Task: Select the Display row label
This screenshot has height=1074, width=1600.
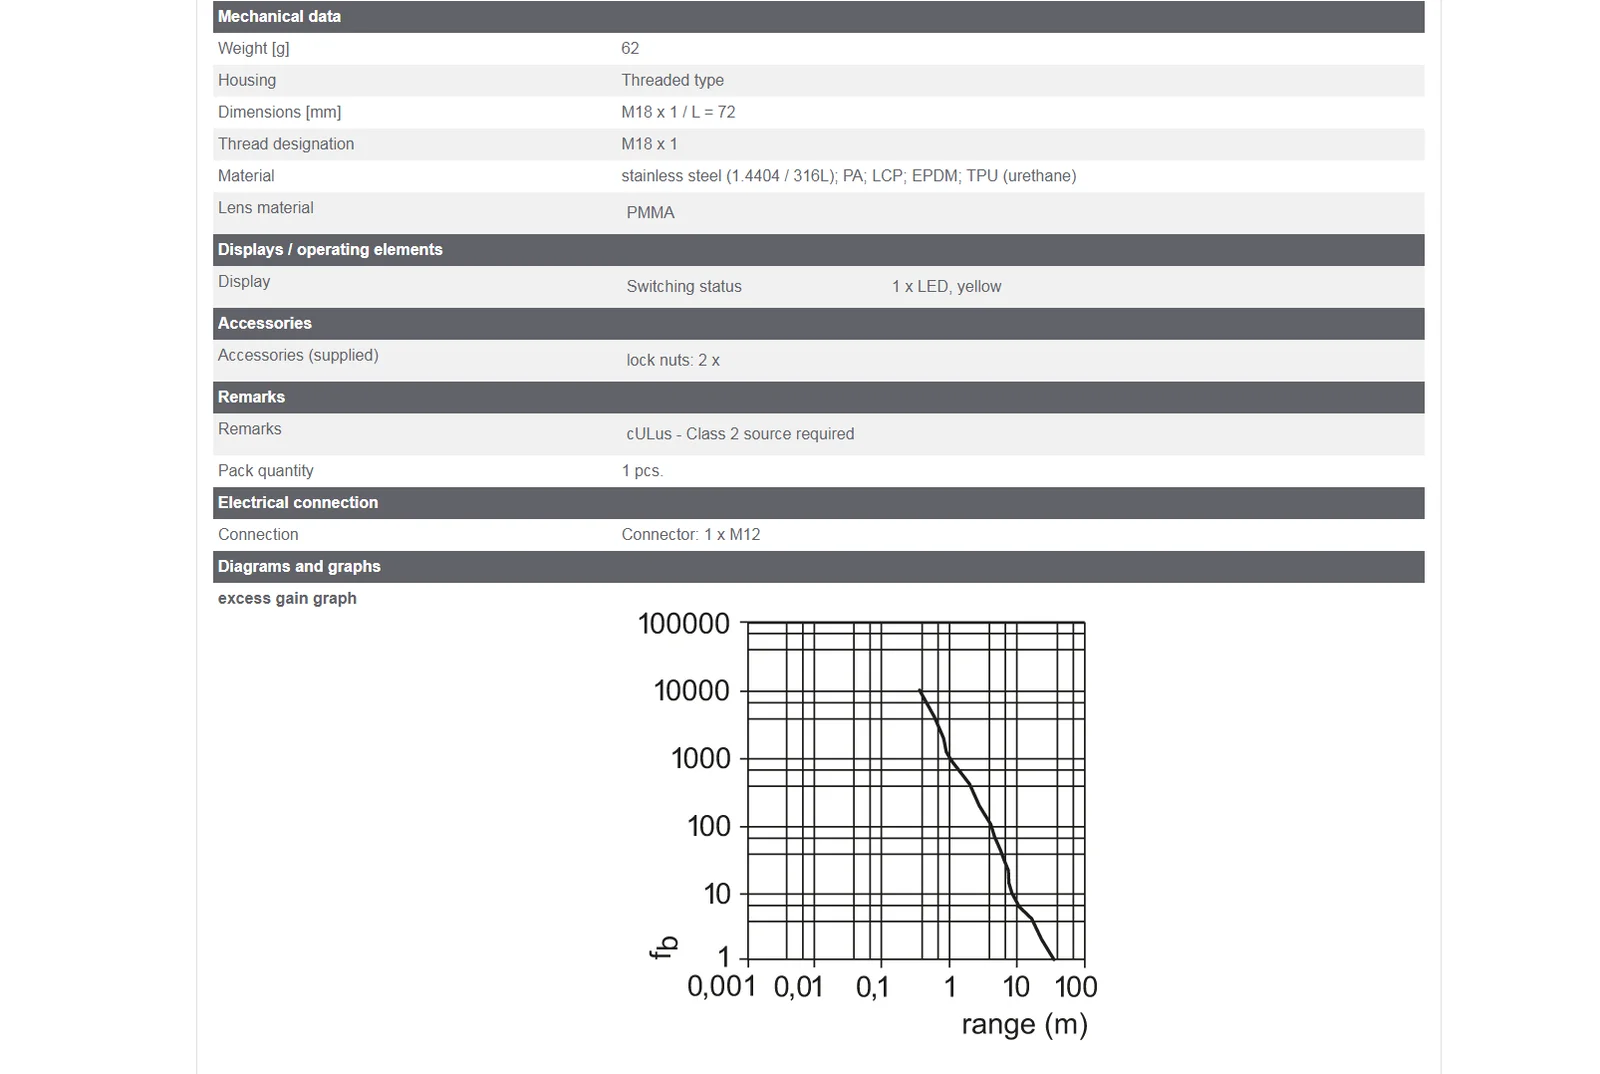Action: tap(244, 282)
